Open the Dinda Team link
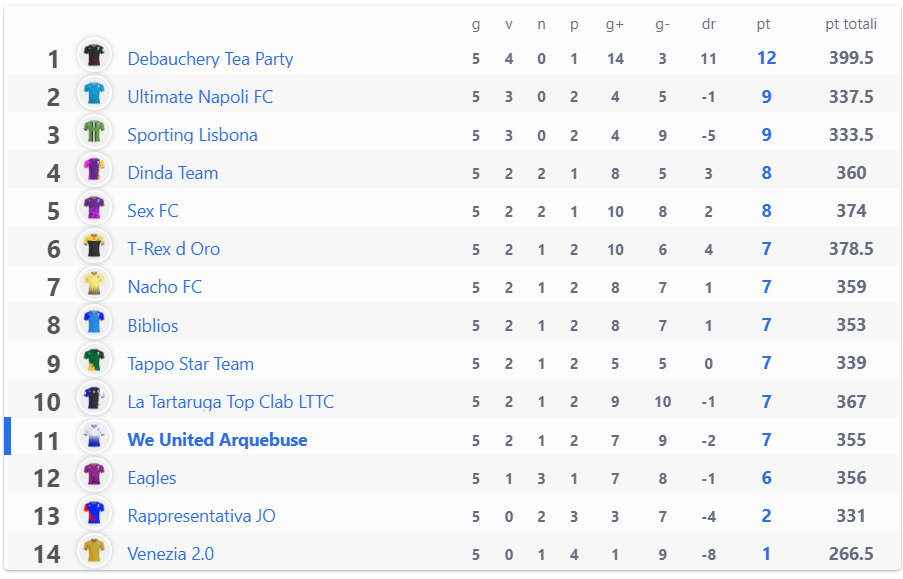The width and height of the screenshot is (903, 579). pyautogui.click(x=173, y=173)
